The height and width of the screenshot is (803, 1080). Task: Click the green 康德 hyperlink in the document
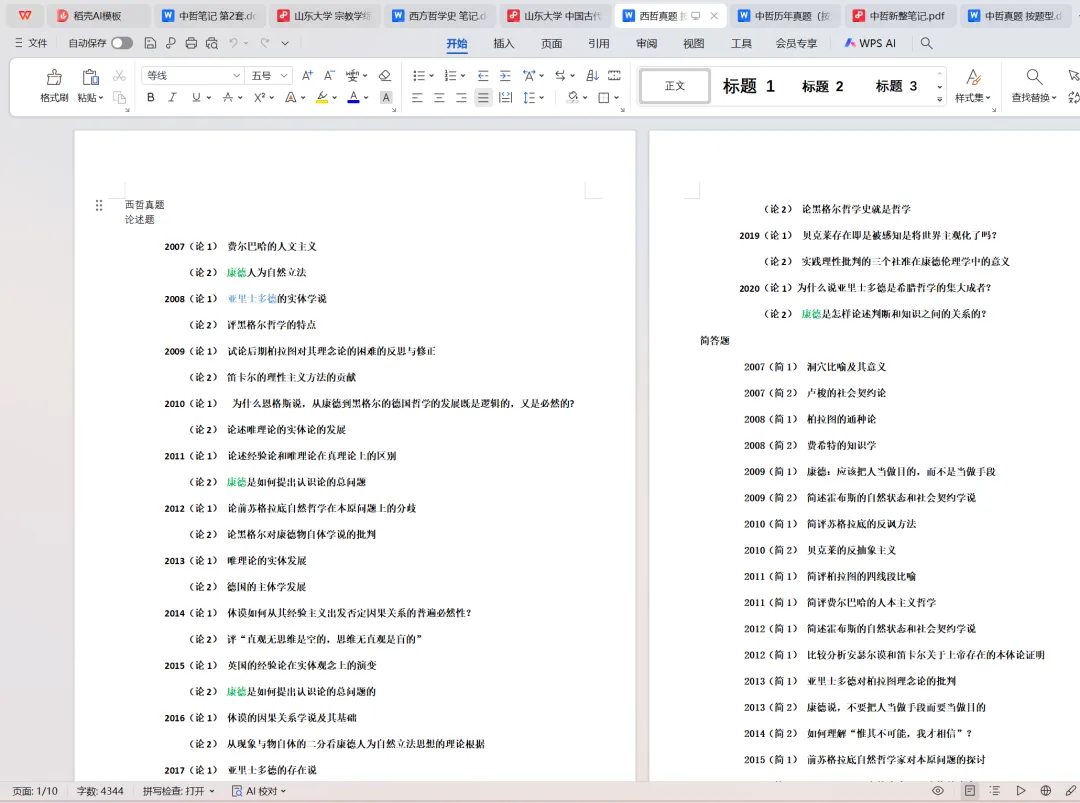tap(236, 272)
